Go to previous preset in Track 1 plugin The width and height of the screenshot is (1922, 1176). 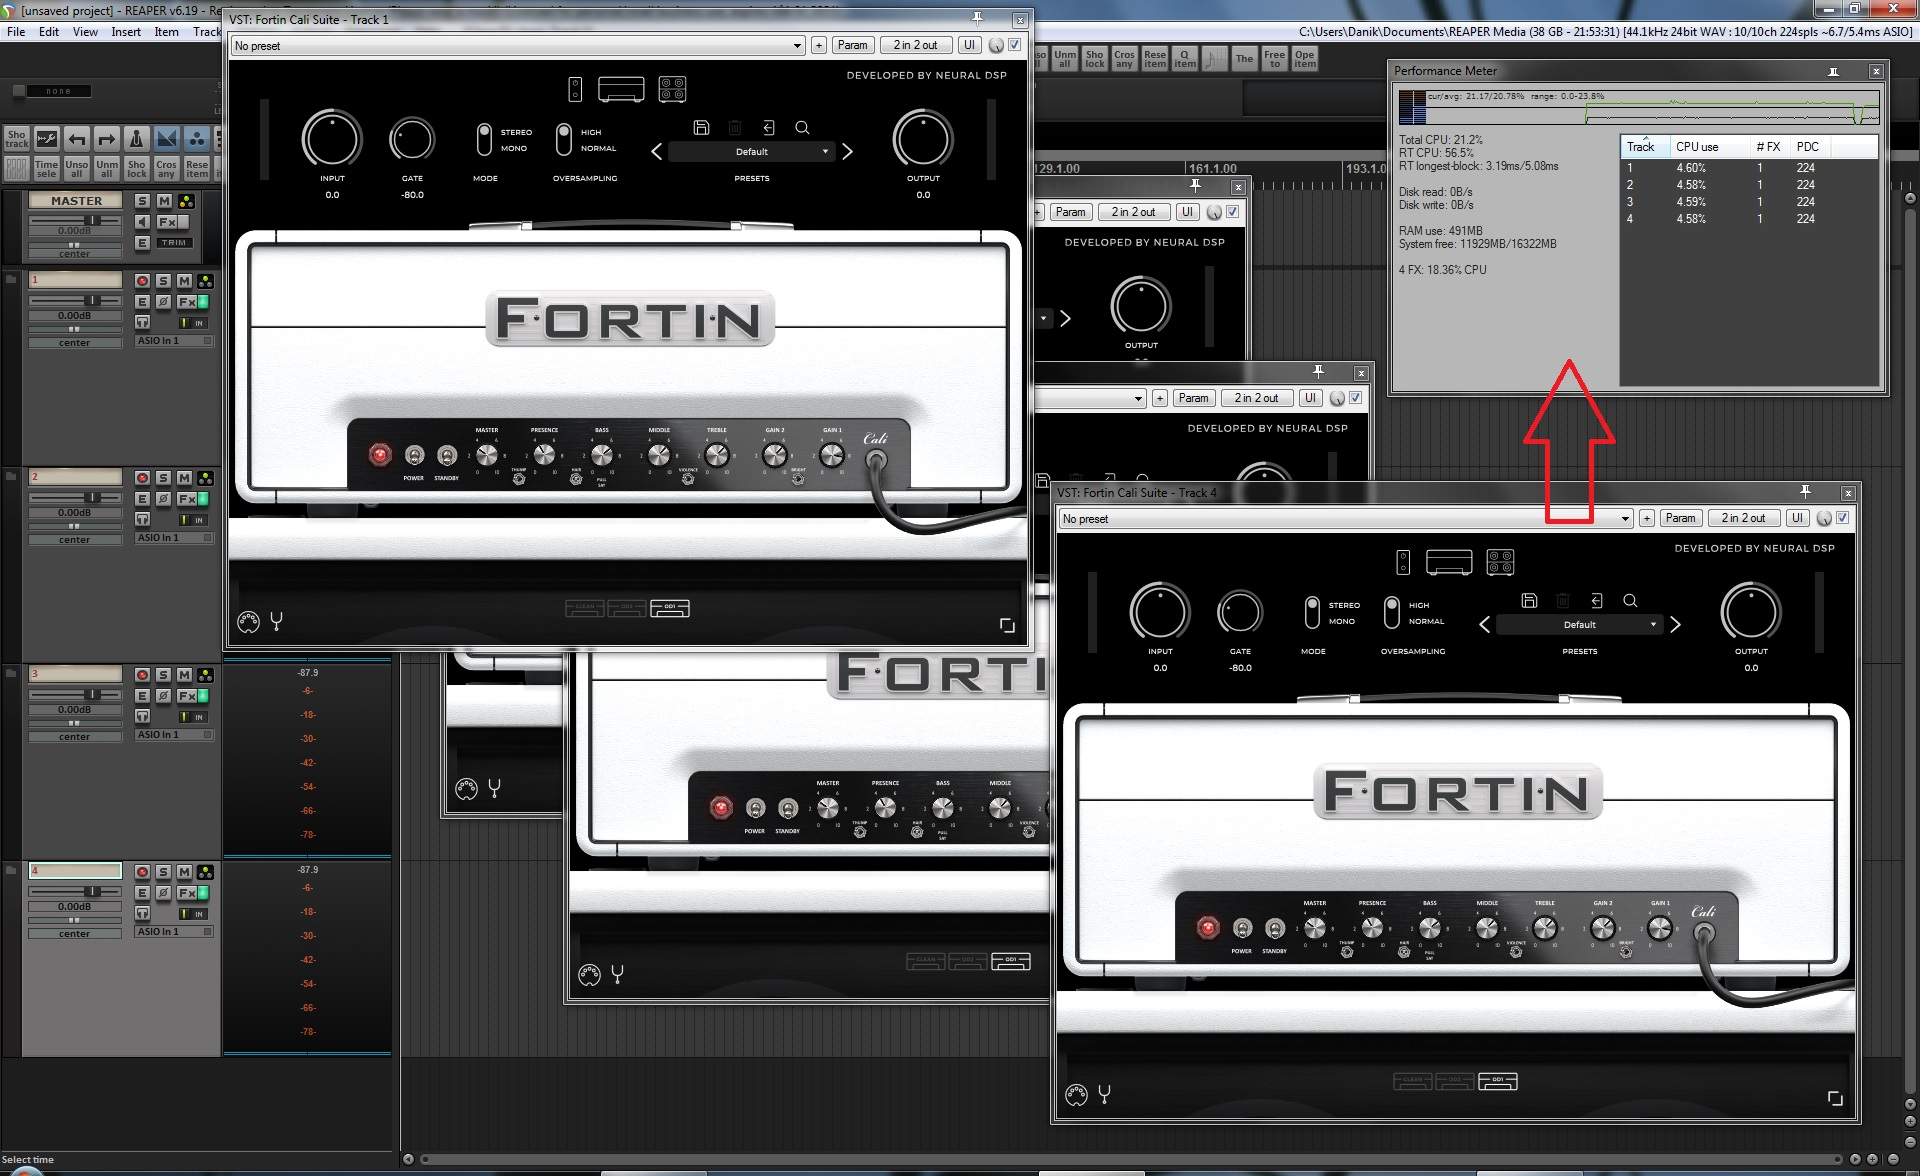pos(656,152)
